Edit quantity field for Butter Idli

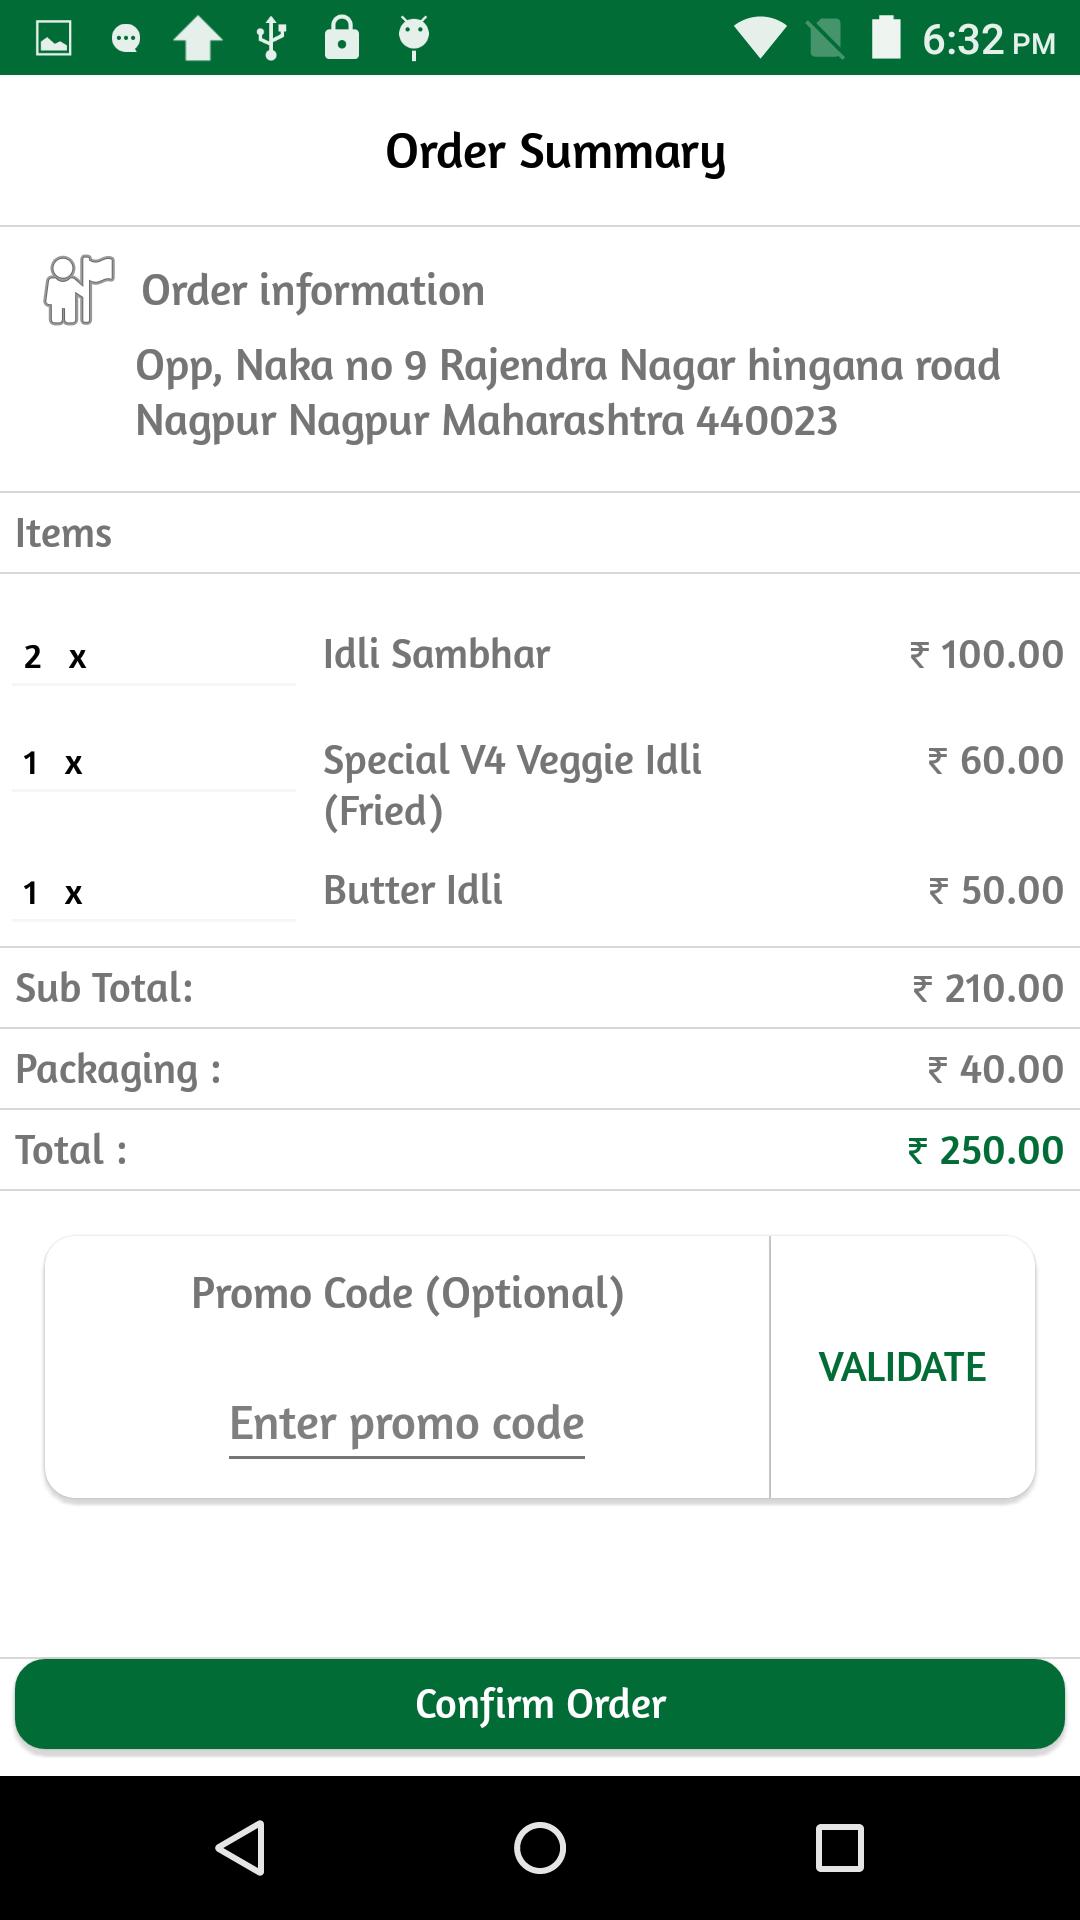154,892
